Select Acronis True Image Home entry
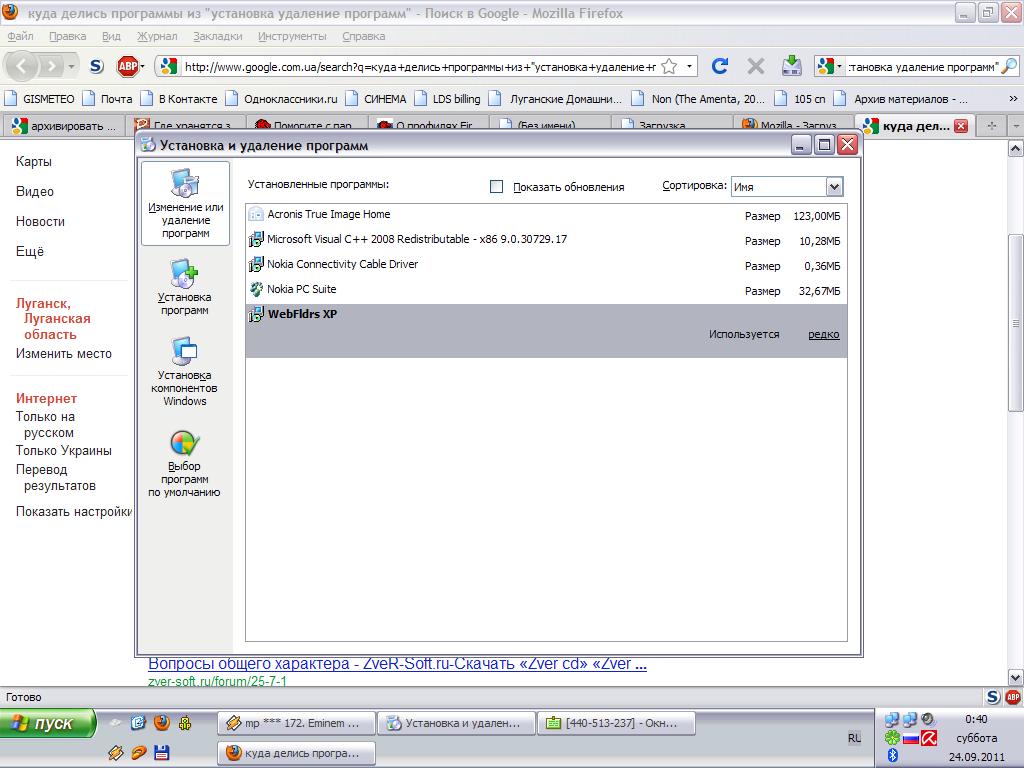The width and height of the screenshot is (1024, 768). (546, 215)
